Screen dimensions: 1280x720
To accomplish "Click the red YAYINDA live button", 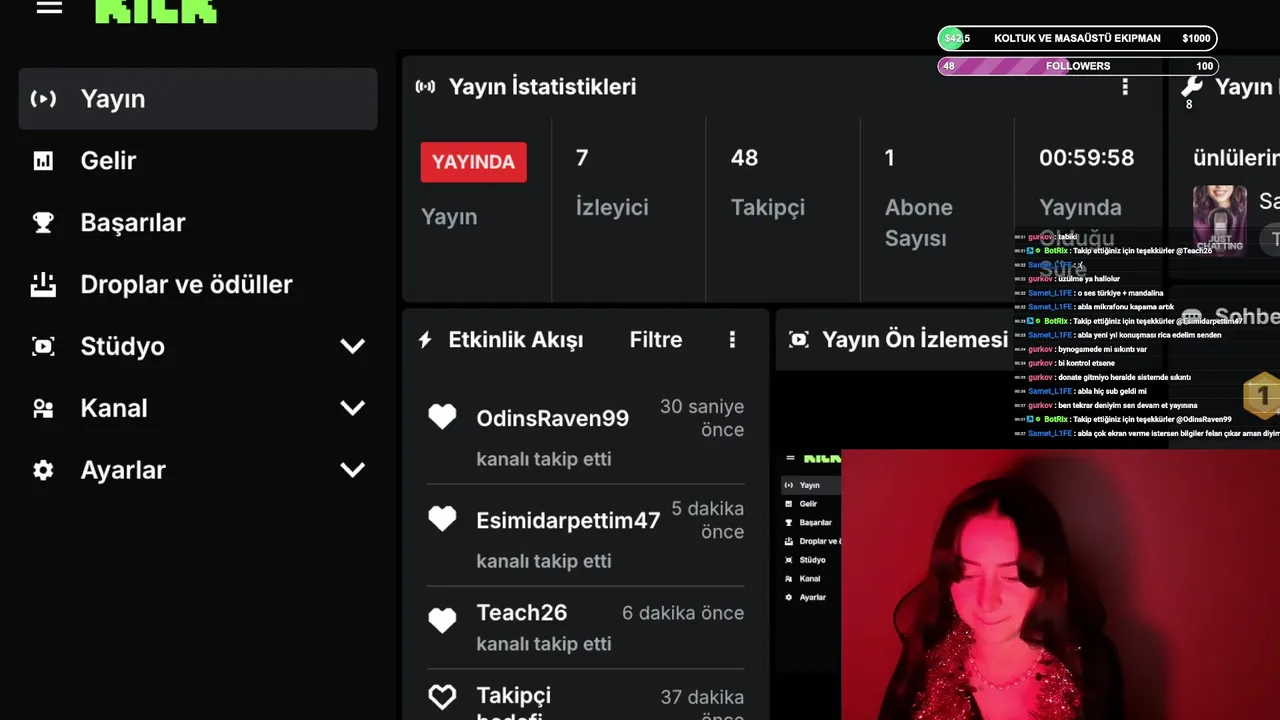I will click(x=474, y=162).
